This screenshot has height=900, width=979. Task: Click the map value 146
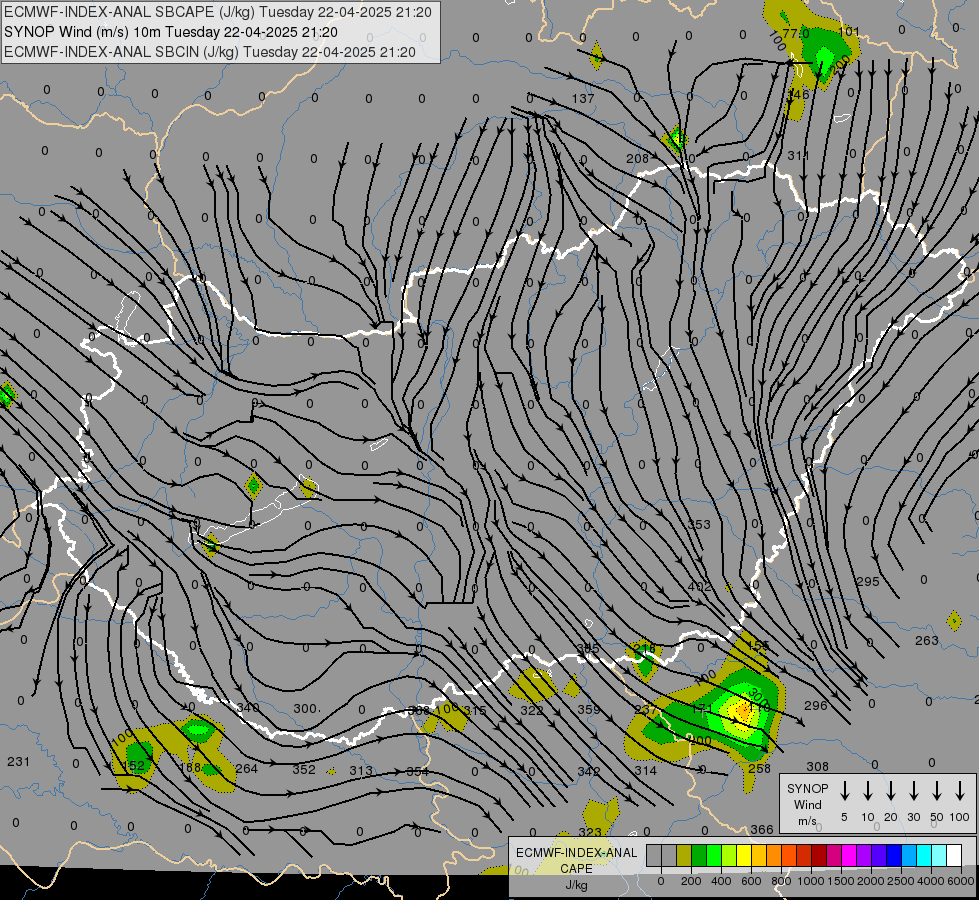(x=799, y=94)
